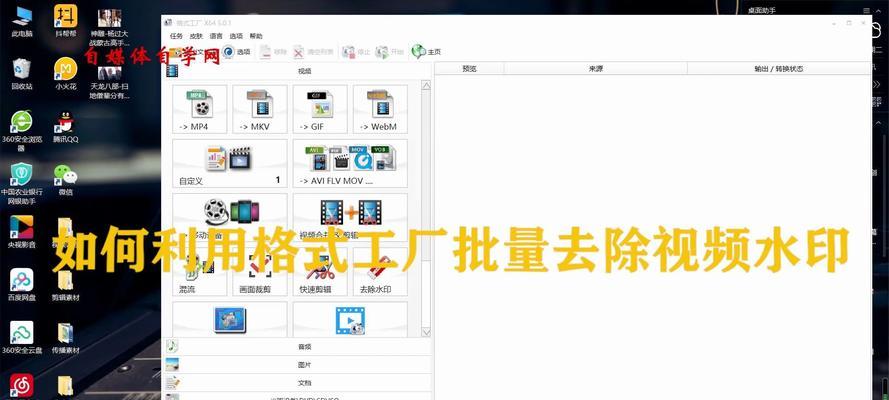
Task: Open the screen recorder tile
Action: pyautogui.click(x=230, y=320)
